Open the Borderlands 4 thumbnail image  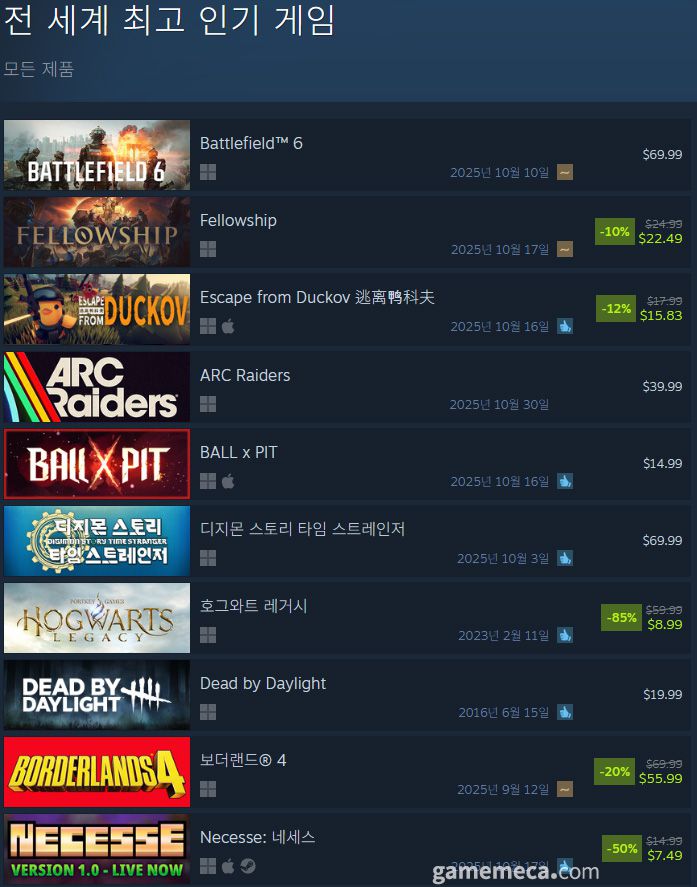(97, 772)
